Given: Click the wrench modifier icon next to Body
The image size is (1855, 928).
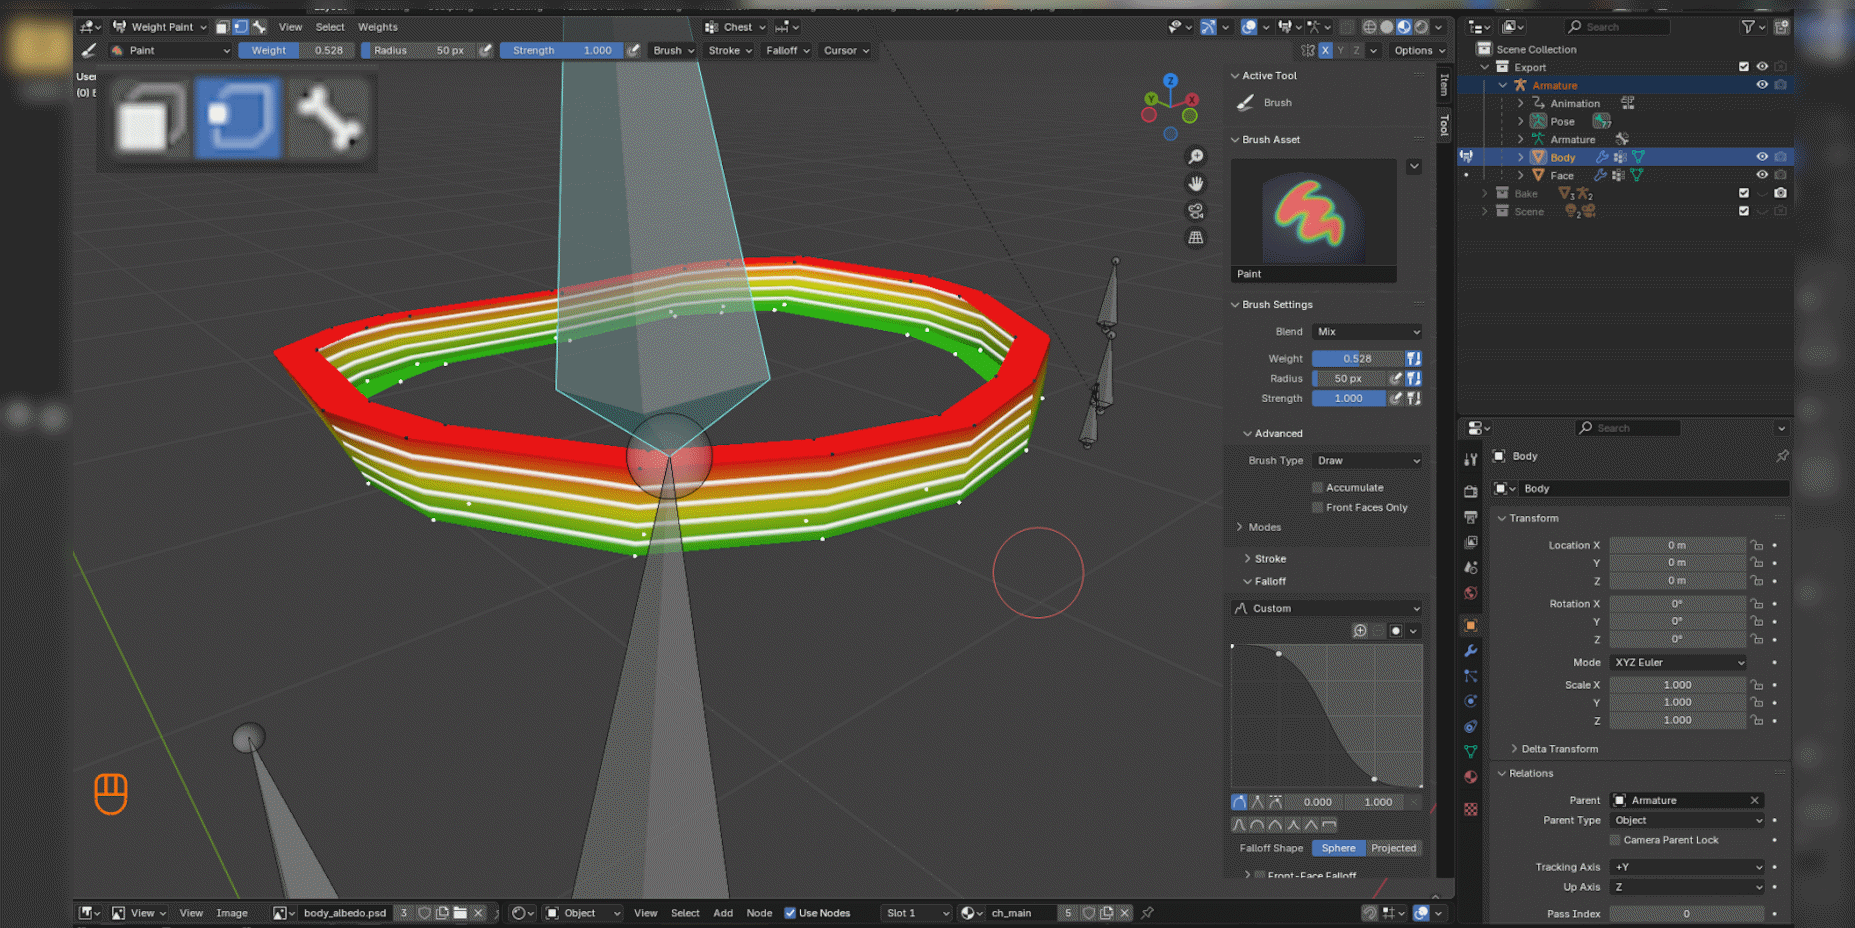Looking at the screenshot, I should (x=1601, y=157).
